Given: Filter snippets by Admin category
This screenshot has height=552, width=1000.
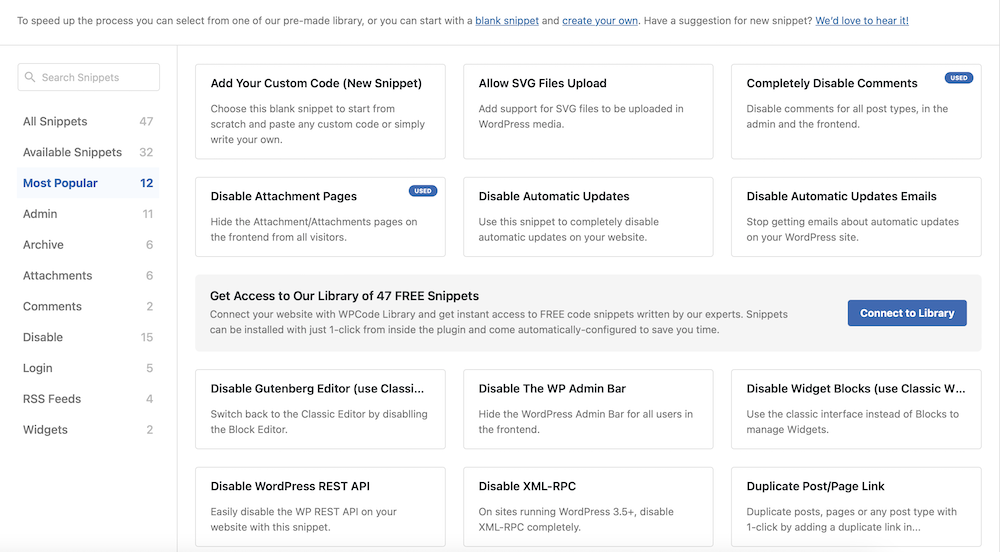Looking at the screenshot, I should point(88,214).
